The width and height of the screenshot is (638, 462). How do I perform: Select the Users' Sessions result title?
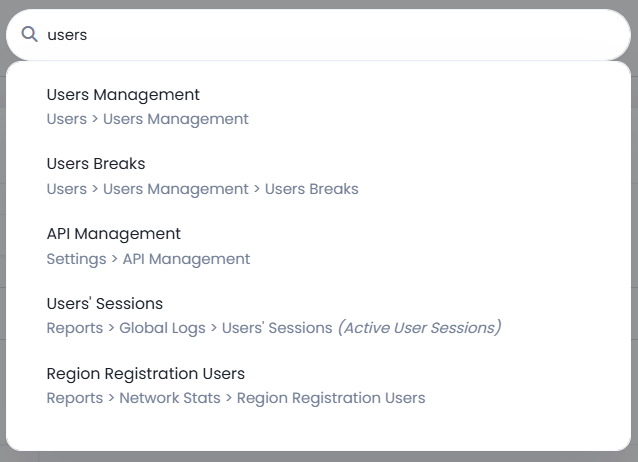point(105,304)
